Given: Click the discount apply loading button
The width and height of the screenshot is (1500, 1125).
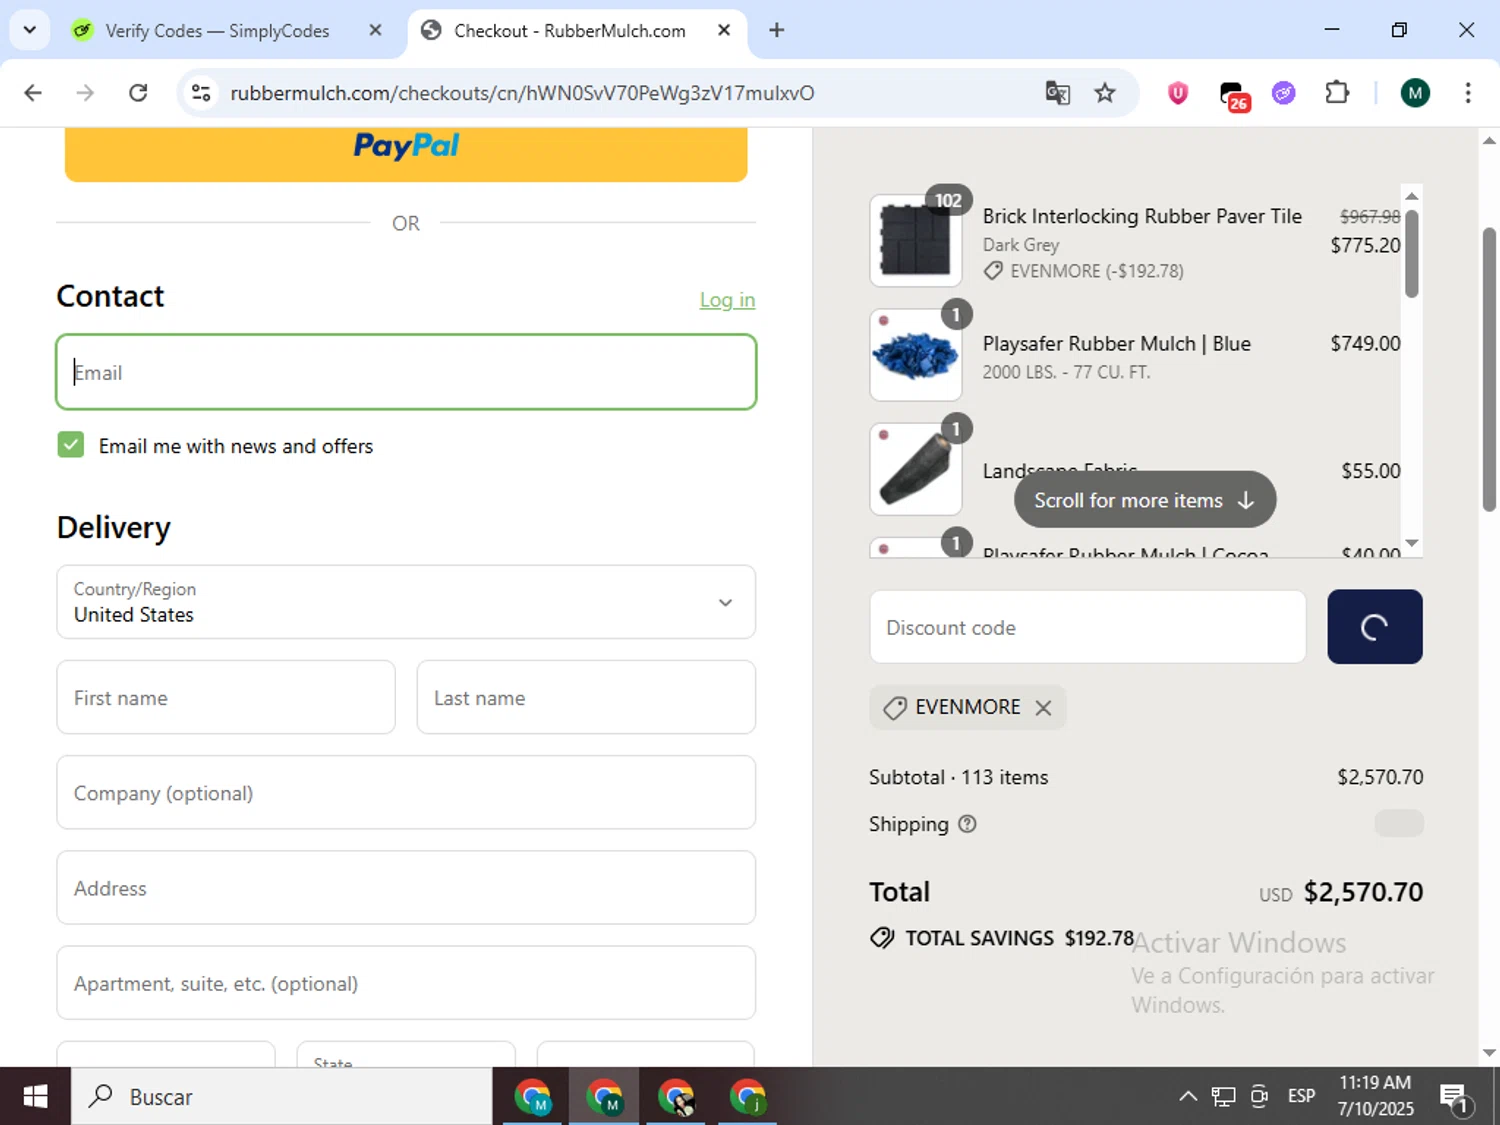Looking at the screenshot, I should tap(1375, 627).
